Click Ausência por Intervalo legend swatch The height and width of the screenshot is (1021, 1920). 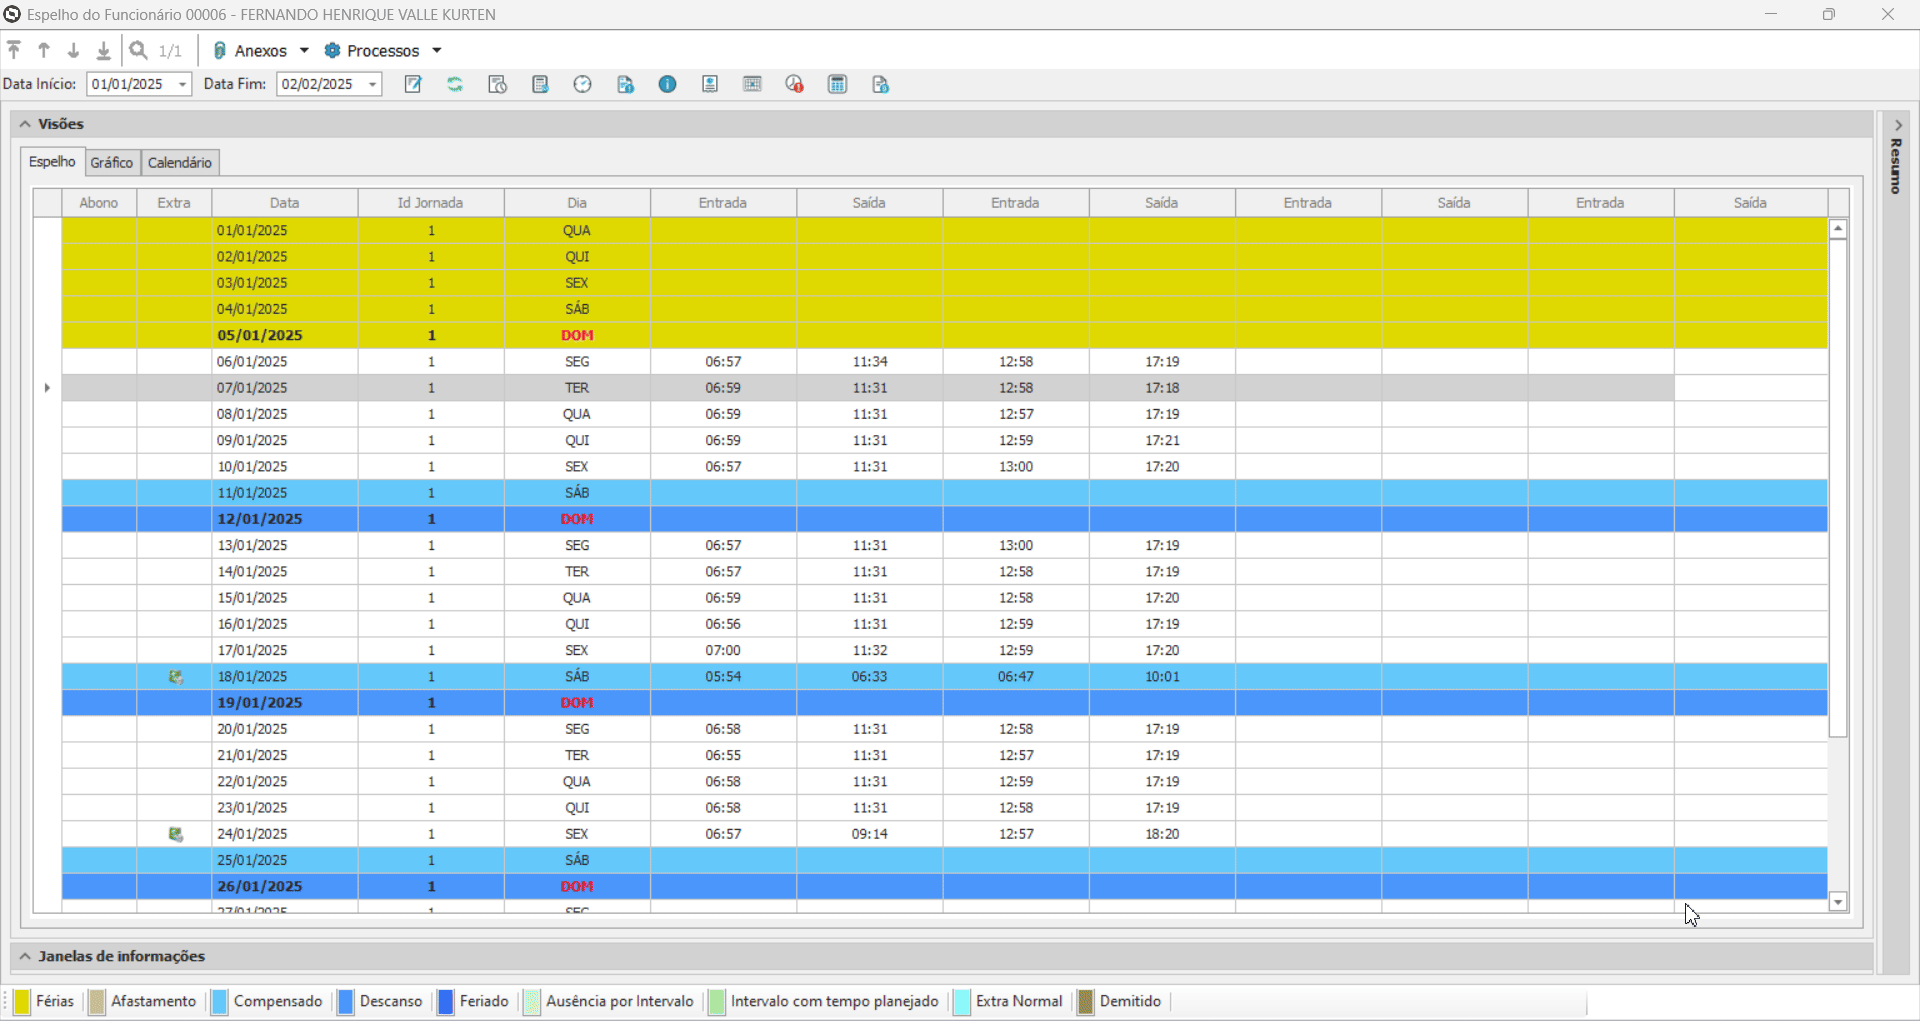pyautogui.click(x=532, y=1002)
